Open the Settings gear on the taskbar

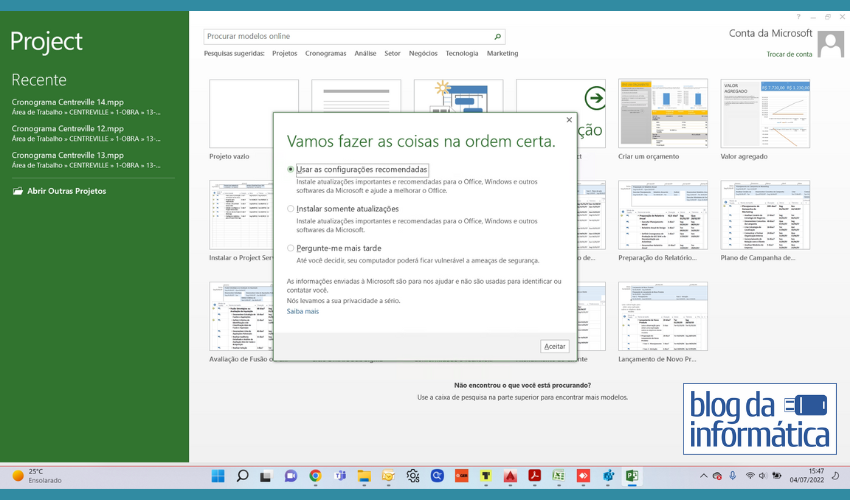pyautogui.click(x=413, y=476)
